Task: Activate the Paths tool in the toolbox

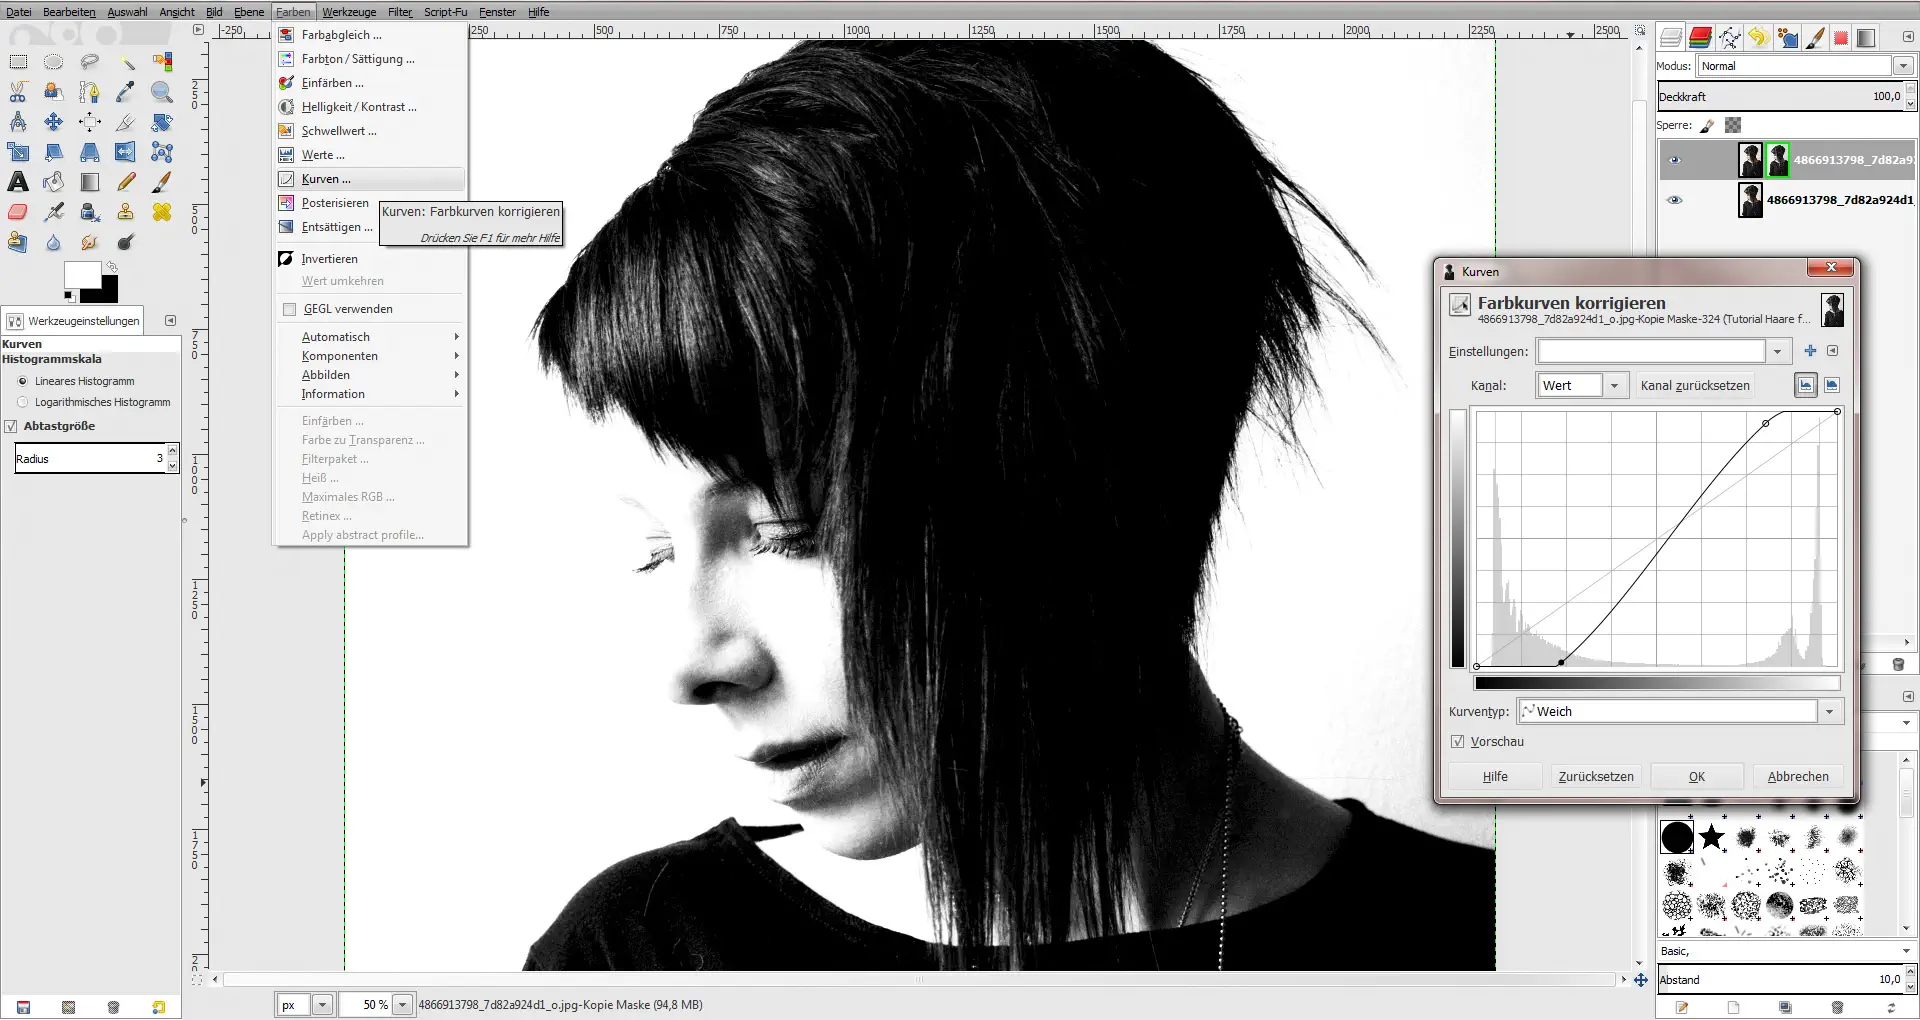Action: coord(90,92)
